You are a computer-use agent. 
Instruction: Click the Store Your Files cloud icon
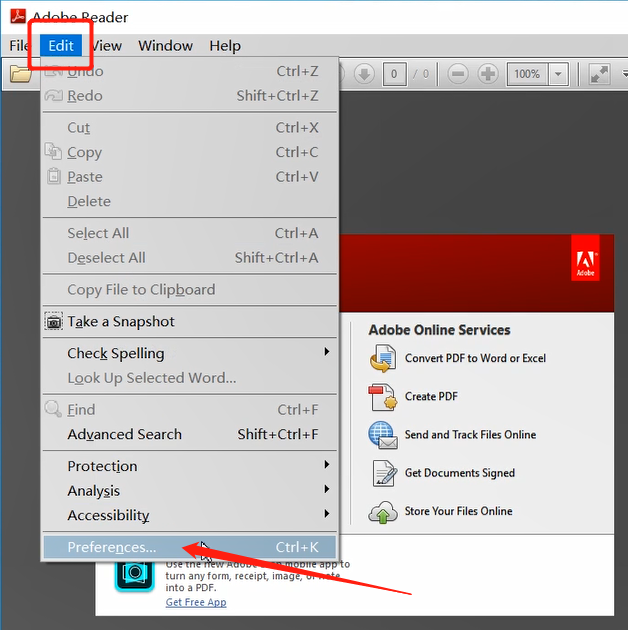tap(383, 512)
